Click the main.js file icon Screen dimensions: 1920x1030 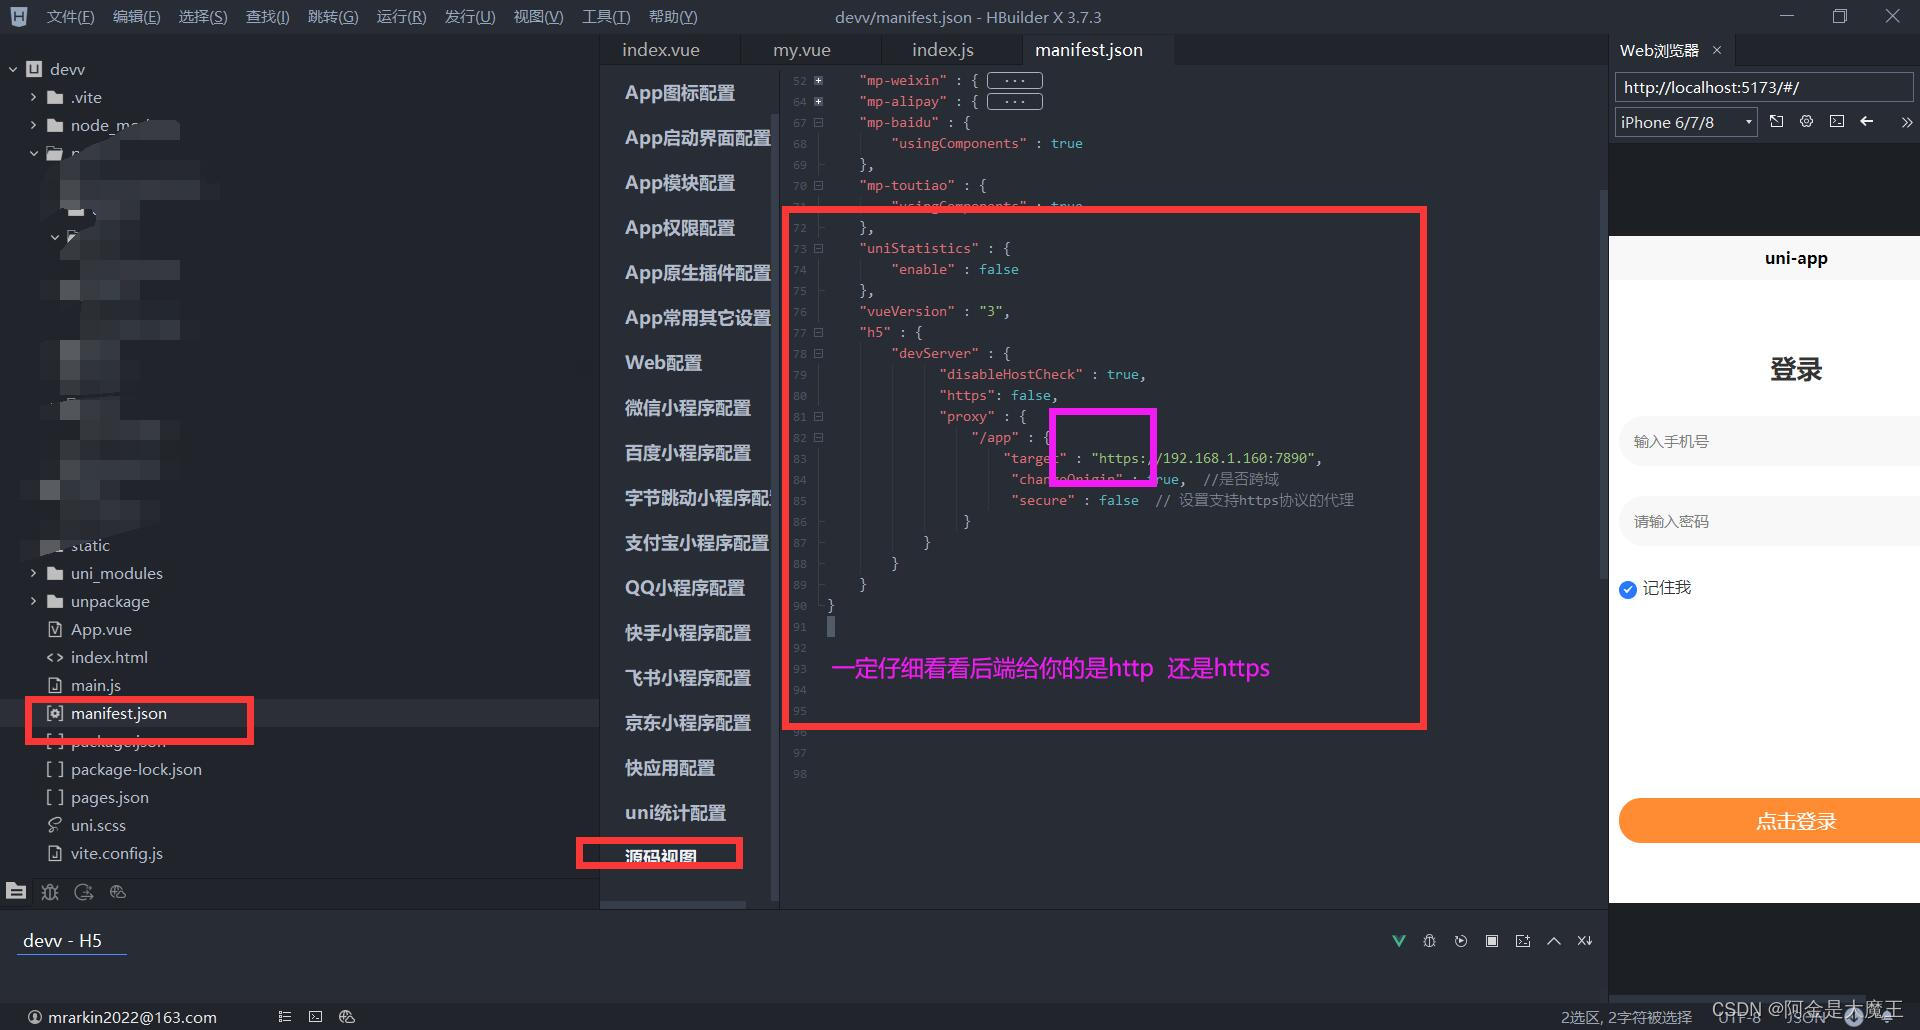[55, 685]
